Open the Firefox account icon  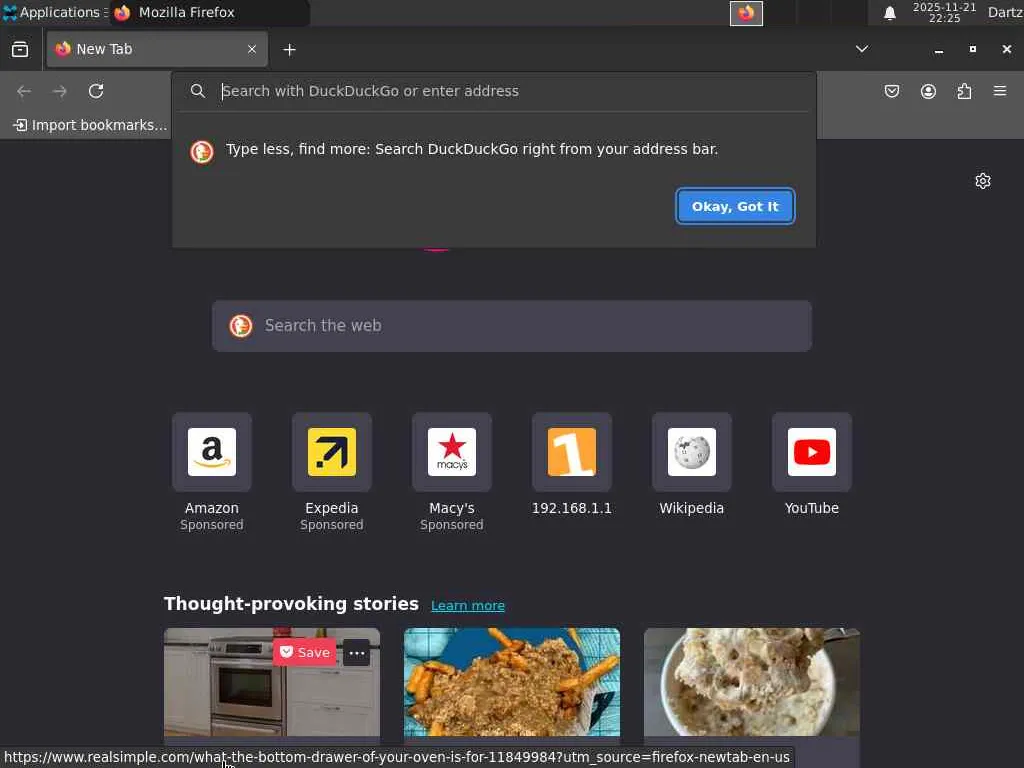(928, 91)
